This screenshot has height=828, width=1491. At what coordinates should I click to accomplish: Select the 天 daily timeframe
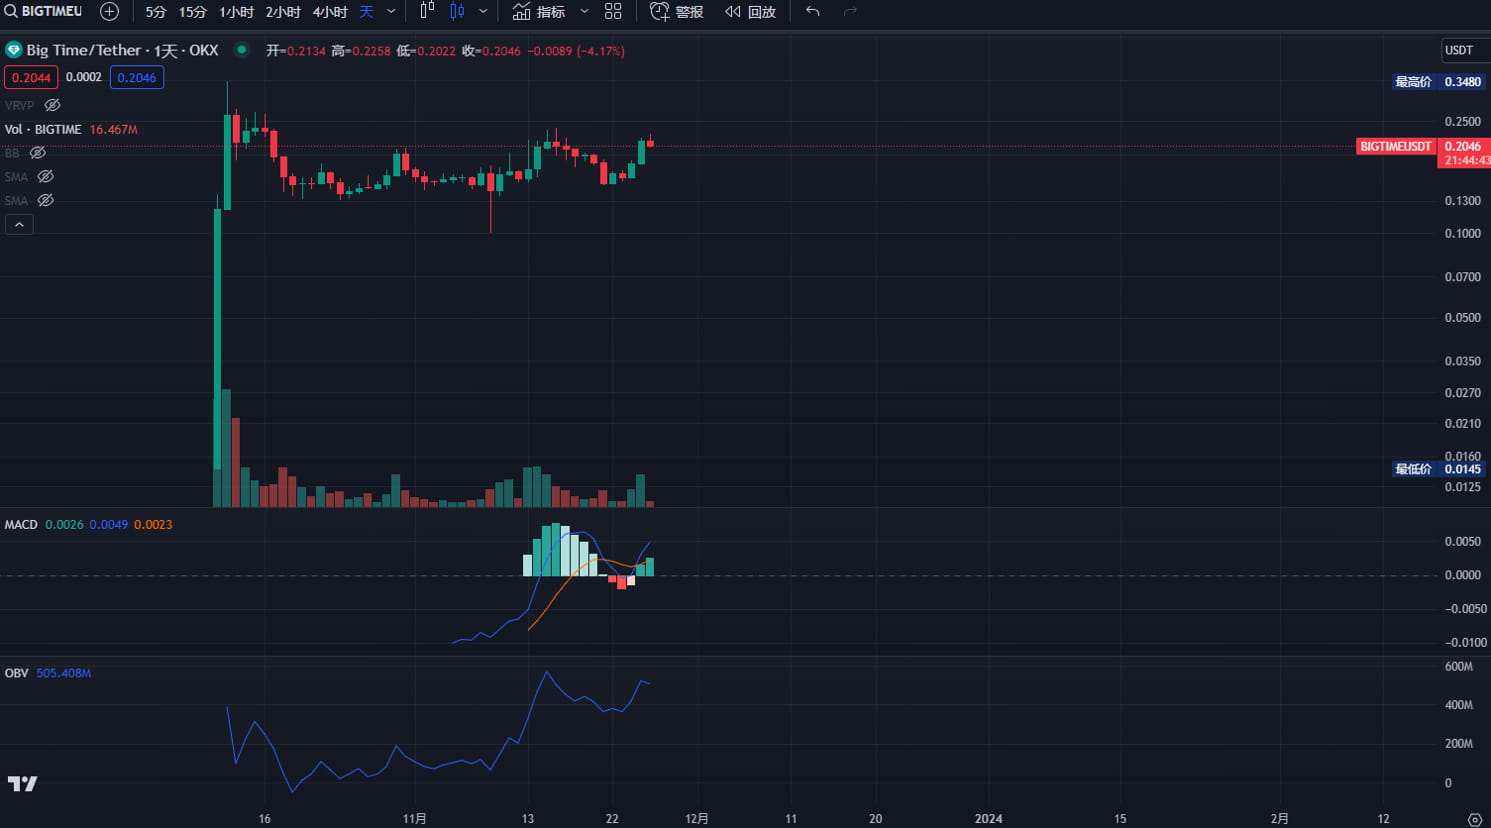pyautogui.click(x=366, y=12)
